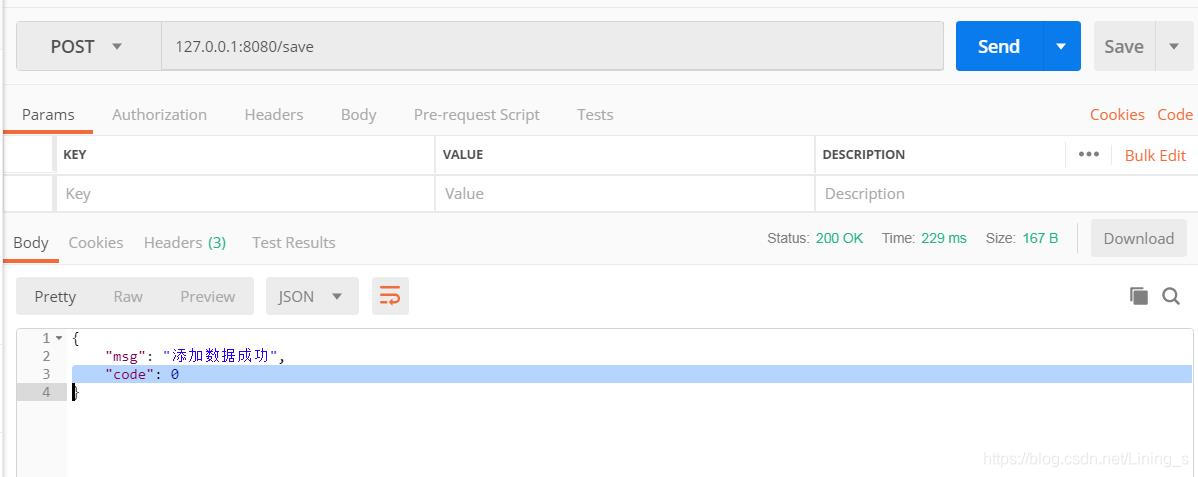Click the "code" key in the response
The image size is (1198, 477).
pos(128,375)
